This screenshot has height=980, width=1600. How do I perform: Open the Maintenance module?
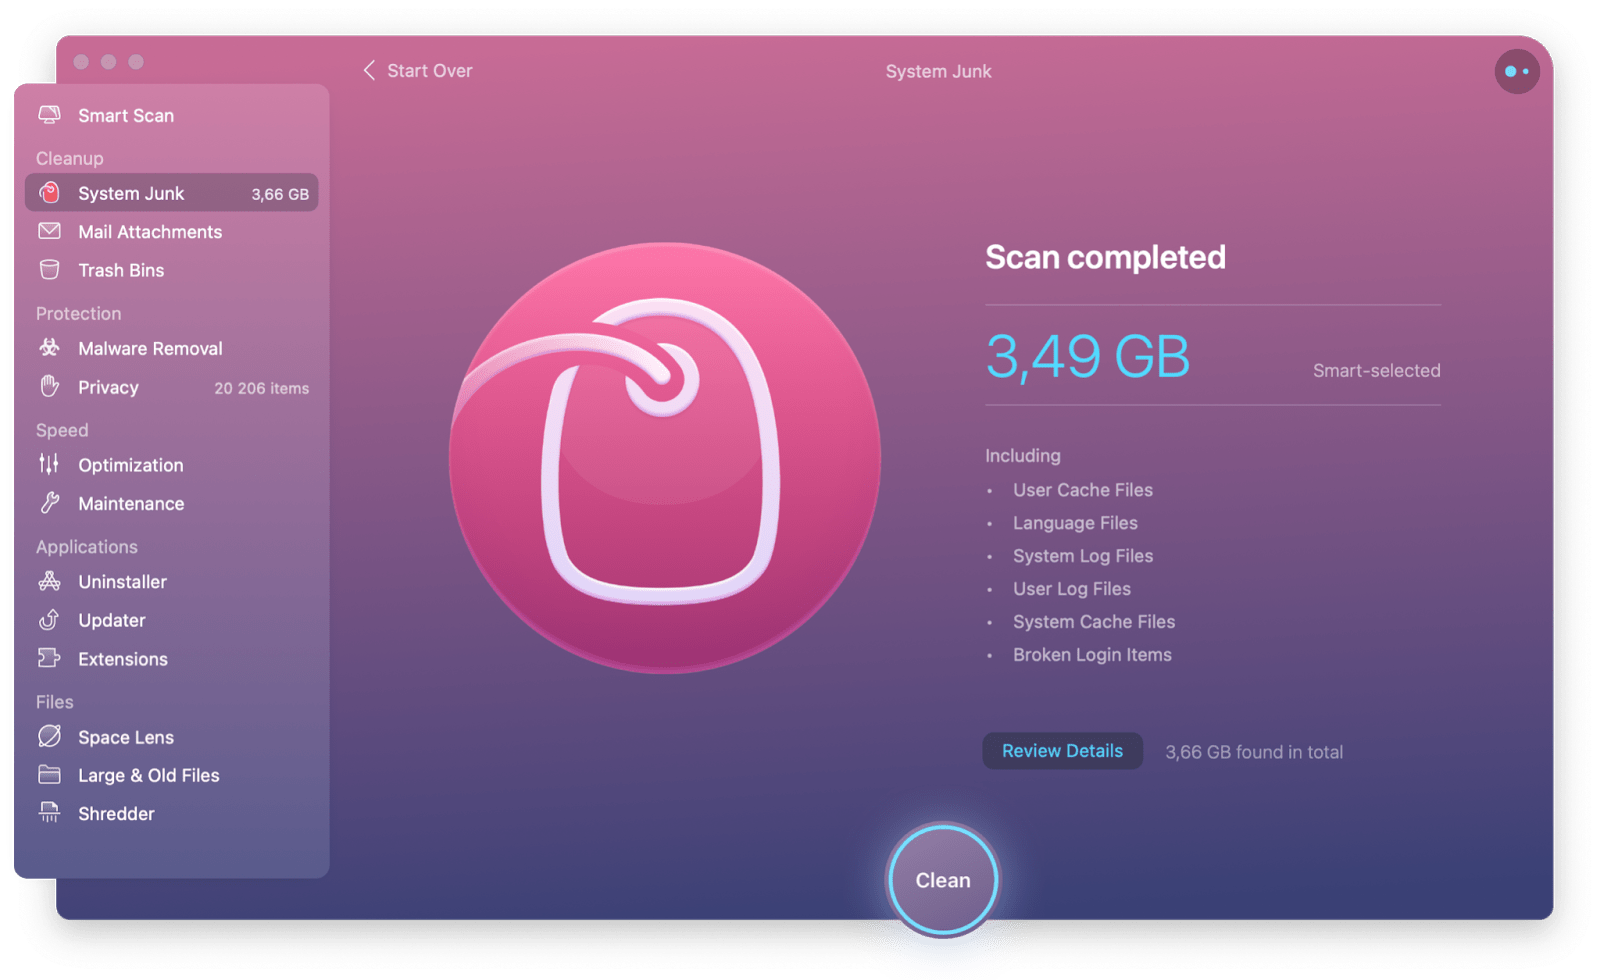pos(171,503)
